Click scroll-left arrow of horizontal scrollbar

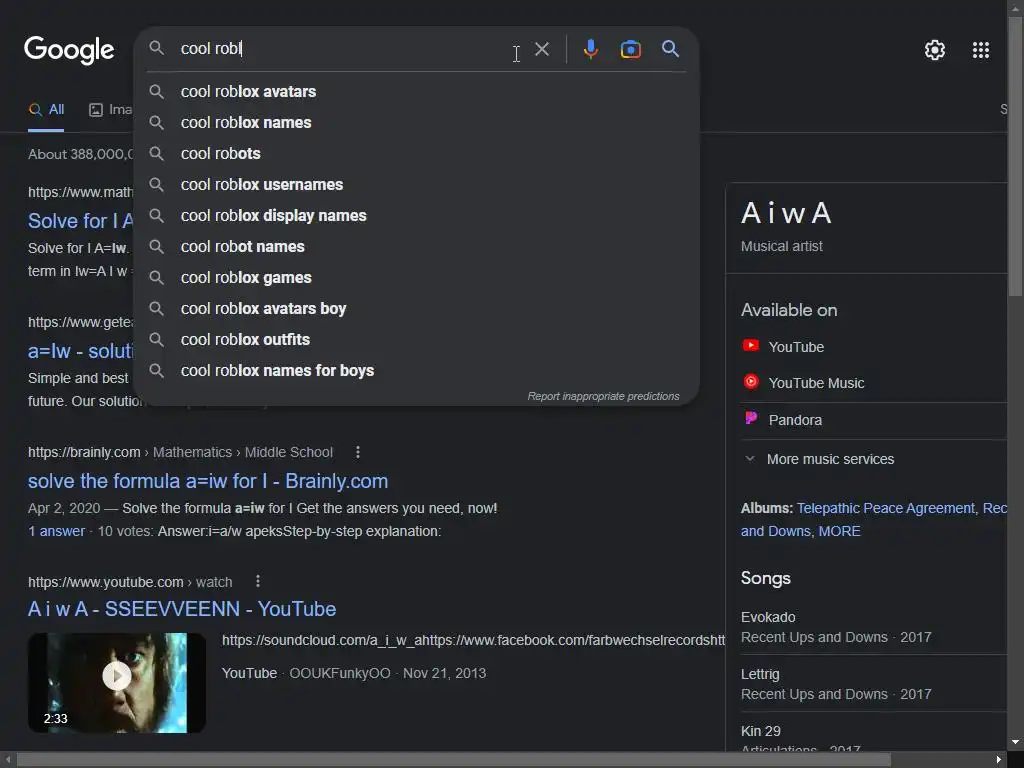7,760
